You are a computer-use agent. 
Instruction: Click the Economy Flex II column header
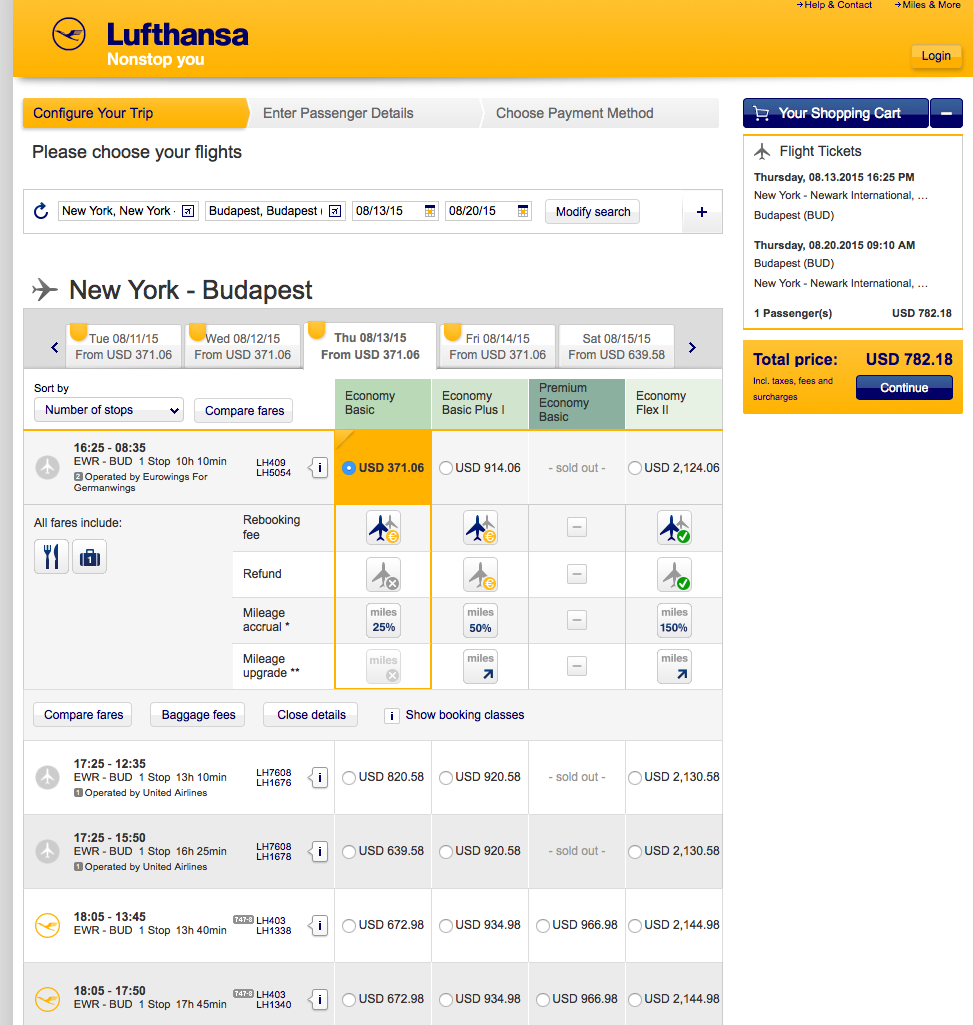click(674, 403)
